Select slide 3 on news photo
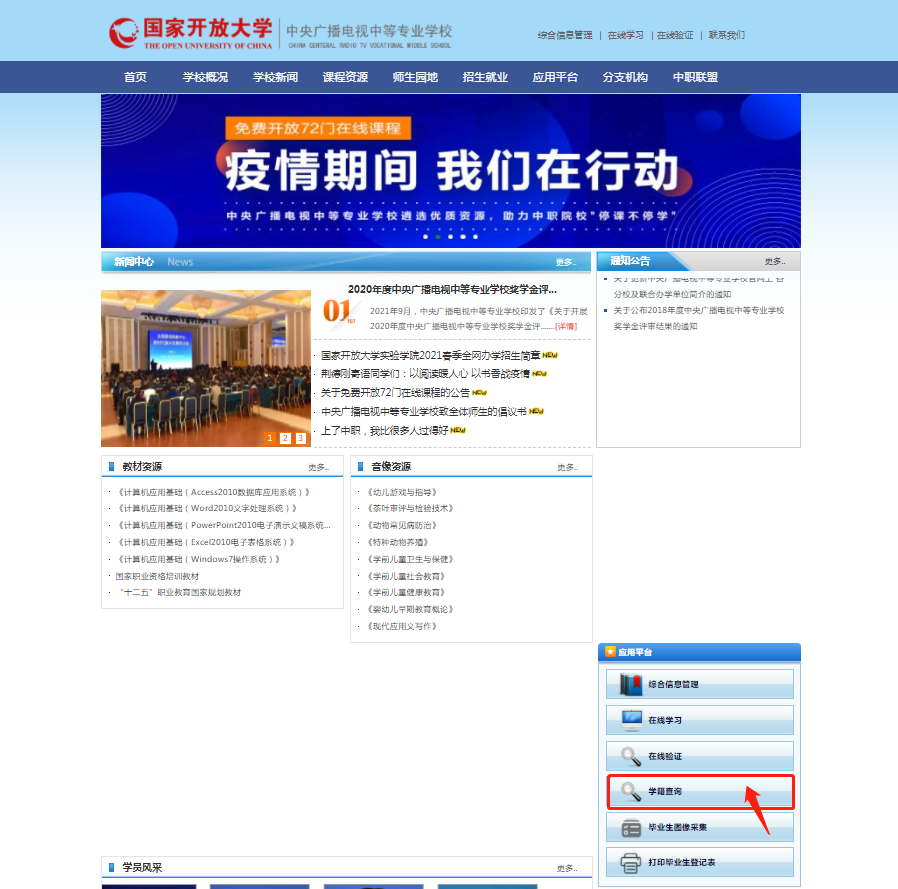The image size is (898, 889). (301, 438)
